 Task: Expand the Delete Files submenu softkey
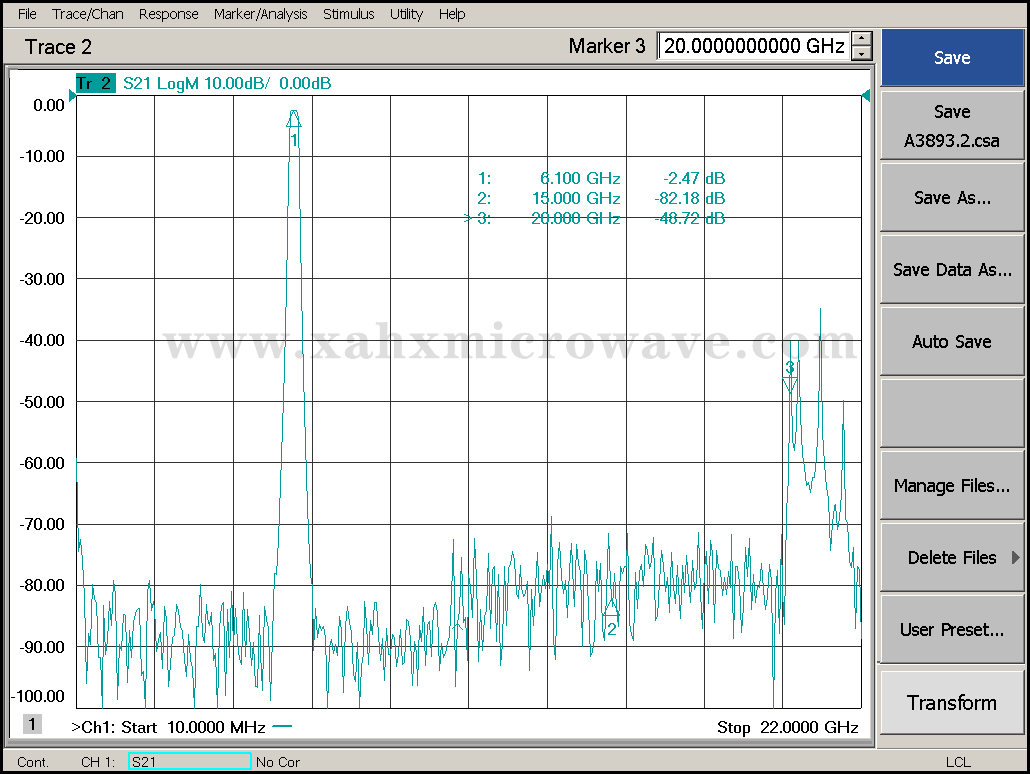952,558
